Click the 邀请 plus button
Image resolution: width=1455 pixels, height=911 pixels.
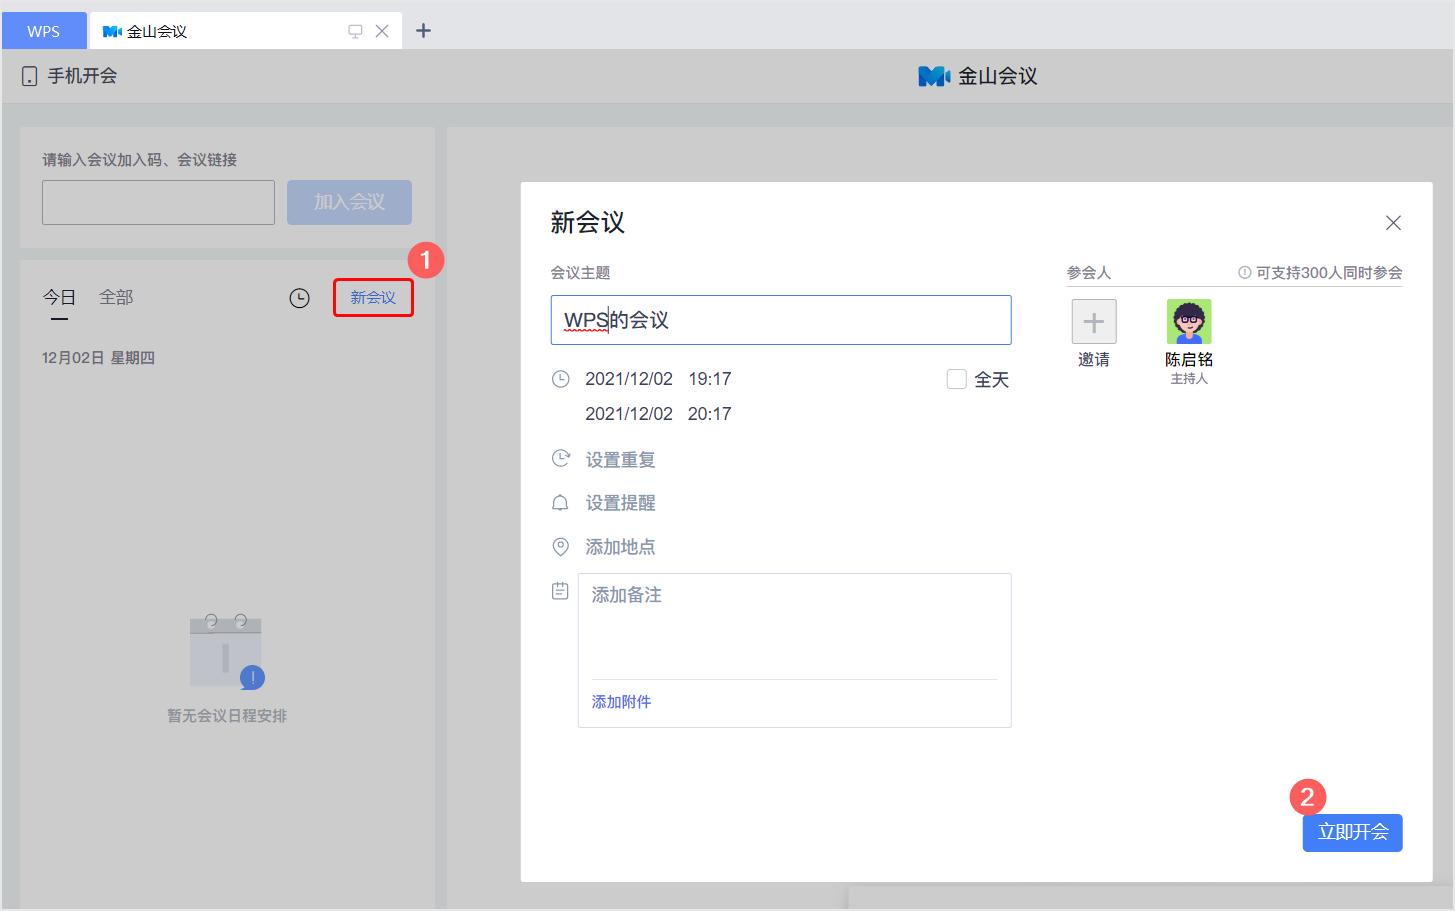[1094, 322]
